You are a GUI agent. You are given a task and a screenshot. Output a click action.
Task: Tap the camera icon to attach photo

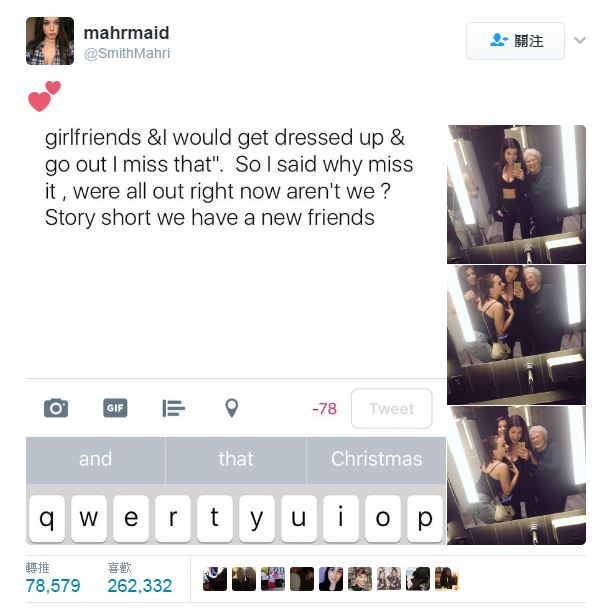pyautogui.click(x=56, y=408)
